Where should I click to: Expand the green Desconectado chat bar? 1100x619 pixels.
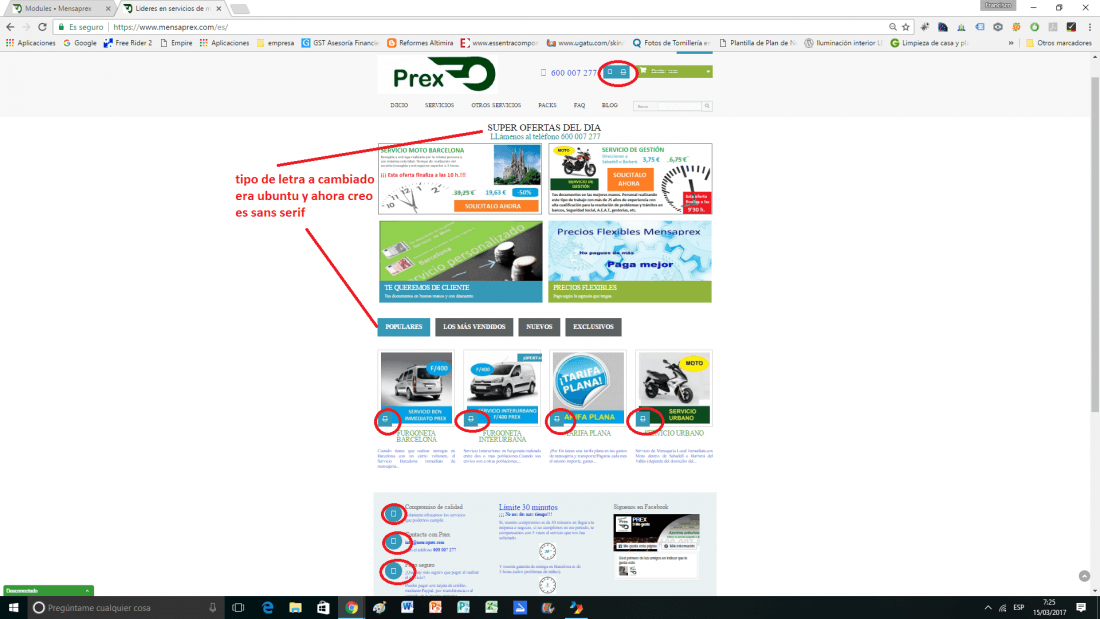coord(48,590)
